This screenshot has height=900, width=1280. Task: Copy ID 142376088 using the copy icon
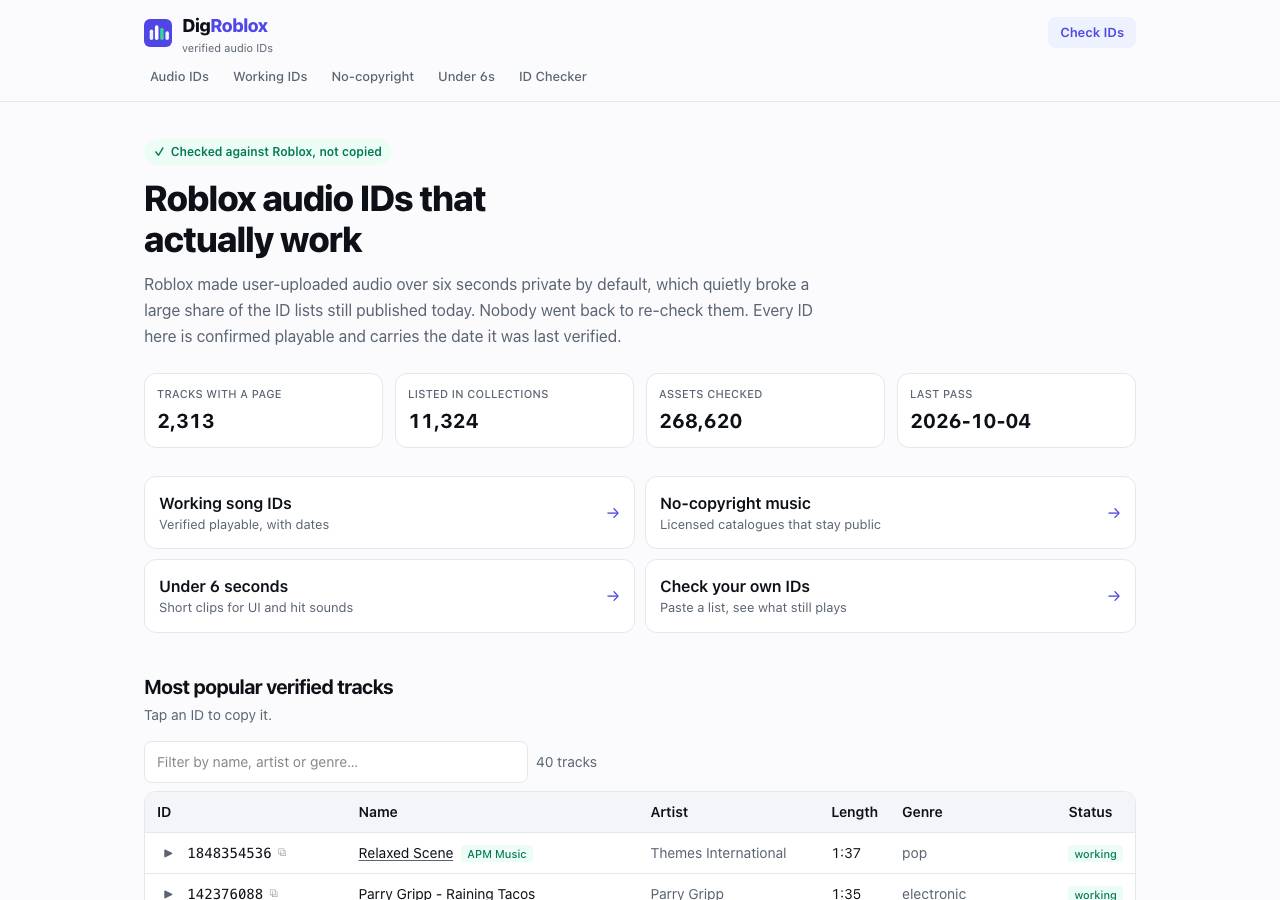[274, 893]
